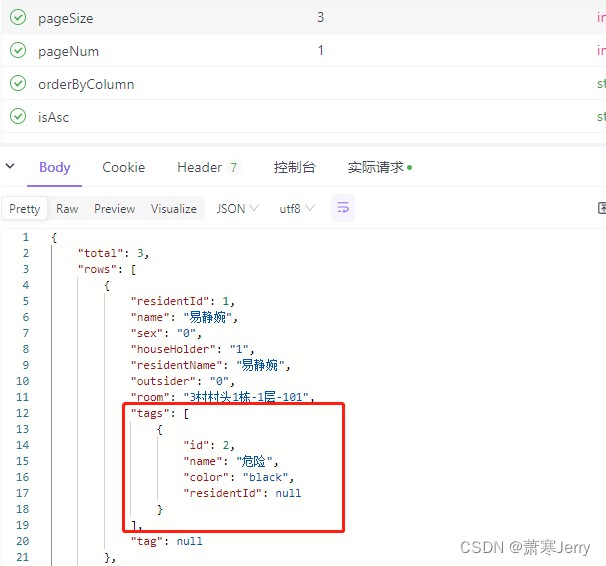Click the export icon beside the response toolbar

click(x=602, y=208)
